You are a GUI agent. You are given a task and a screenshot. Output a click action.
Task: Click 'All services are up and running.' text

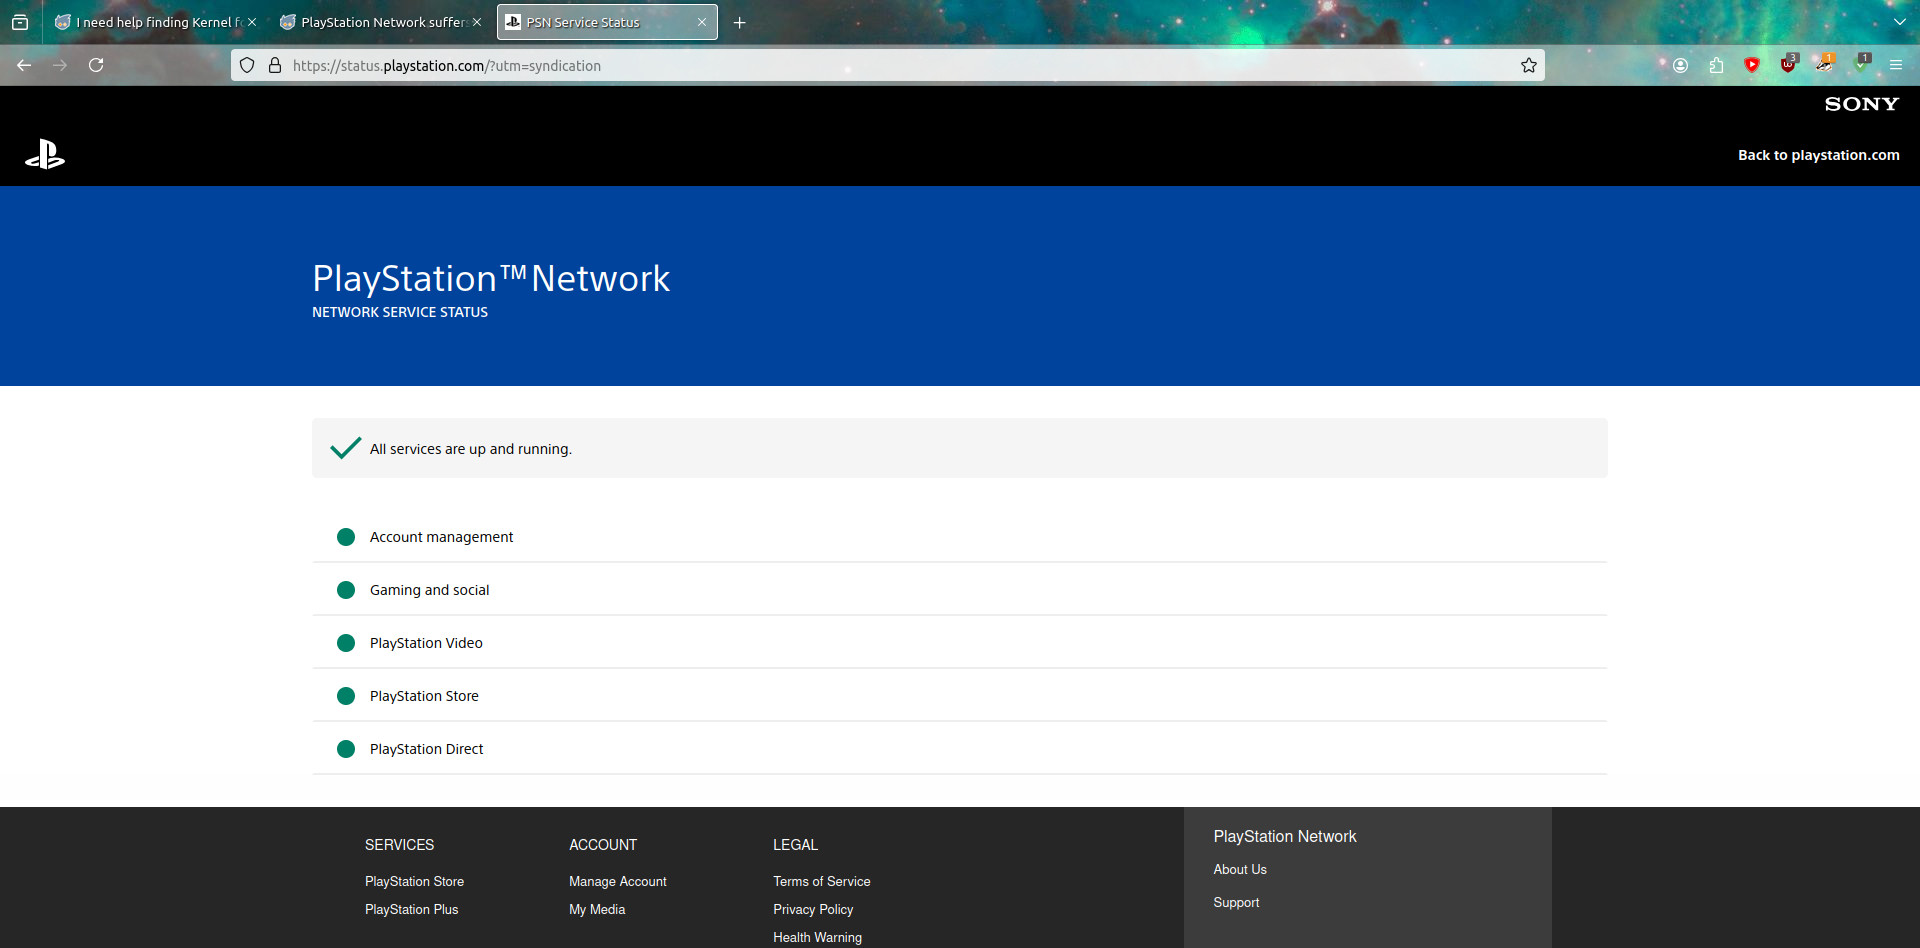471,449
